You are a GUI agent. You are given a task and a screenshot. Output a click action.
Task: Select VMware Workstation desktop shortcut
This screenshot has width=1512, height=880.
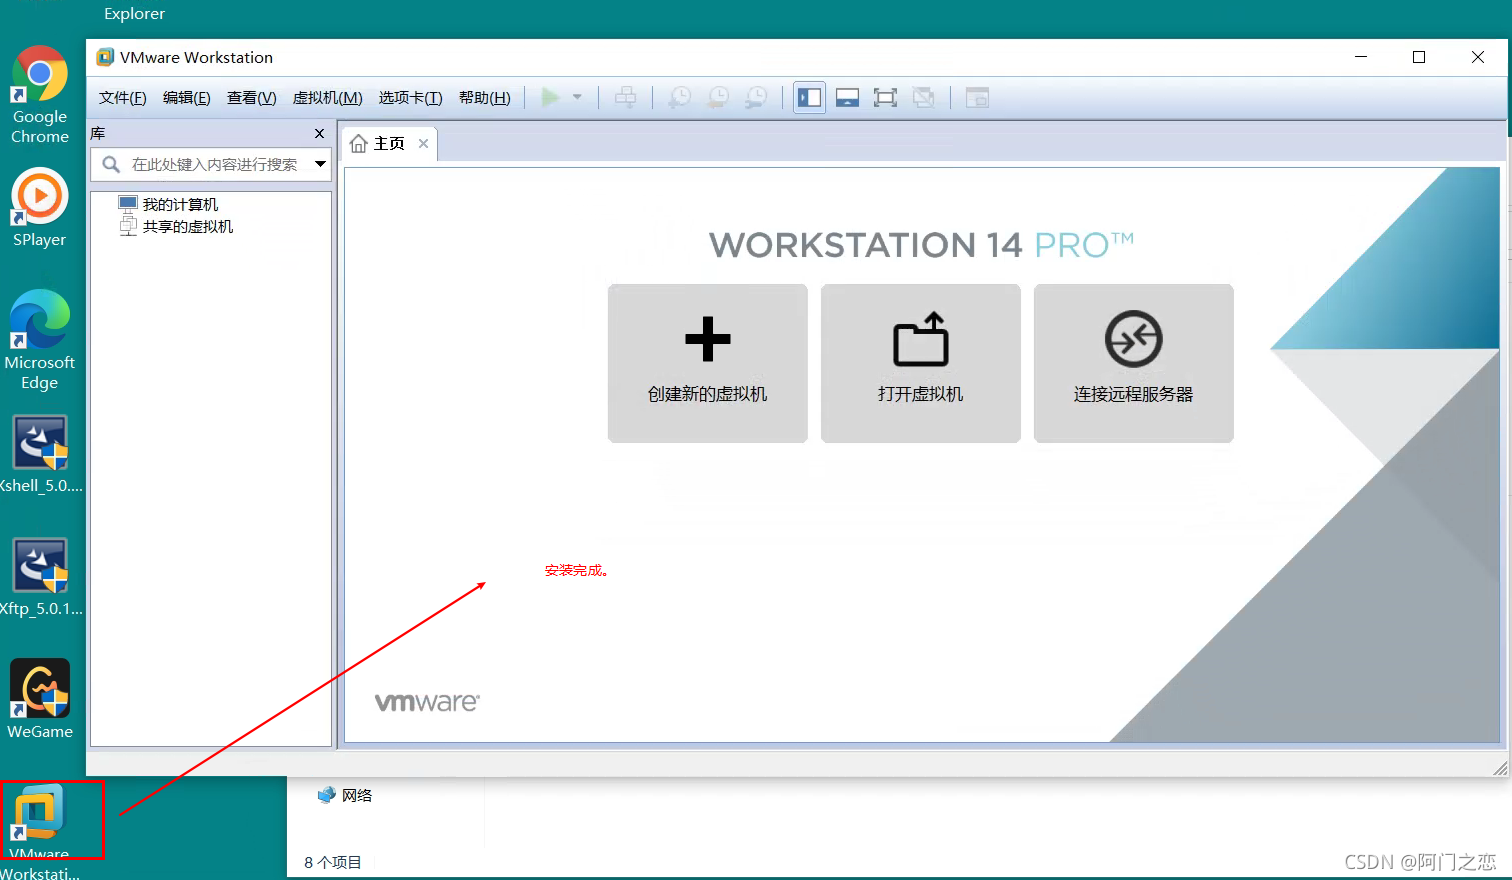click(x=40, y=831)
